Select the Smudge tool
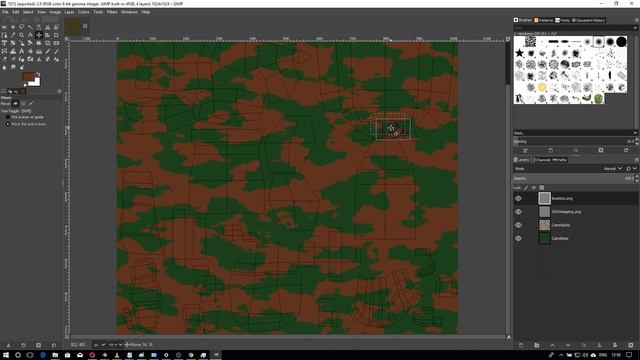Screen dimensions: 640x360 click(13, 67)
